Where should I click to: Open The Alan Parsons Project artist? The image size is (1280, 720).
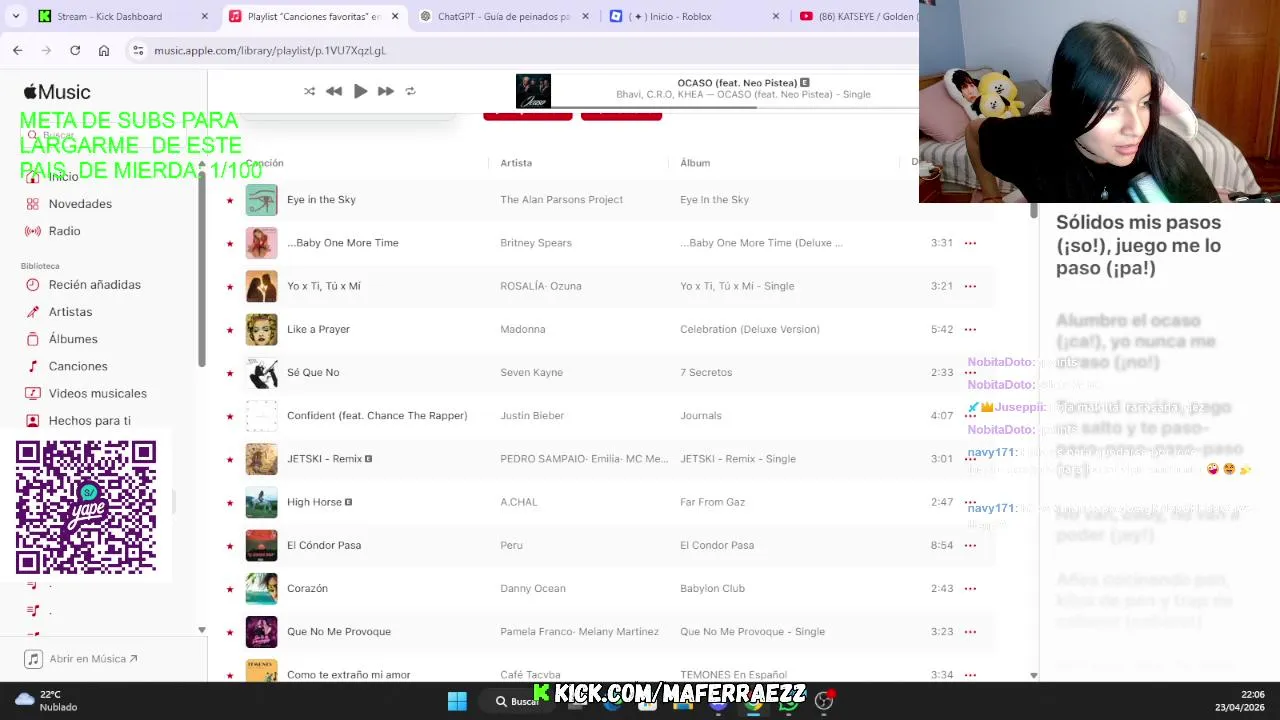pos(561,200)
